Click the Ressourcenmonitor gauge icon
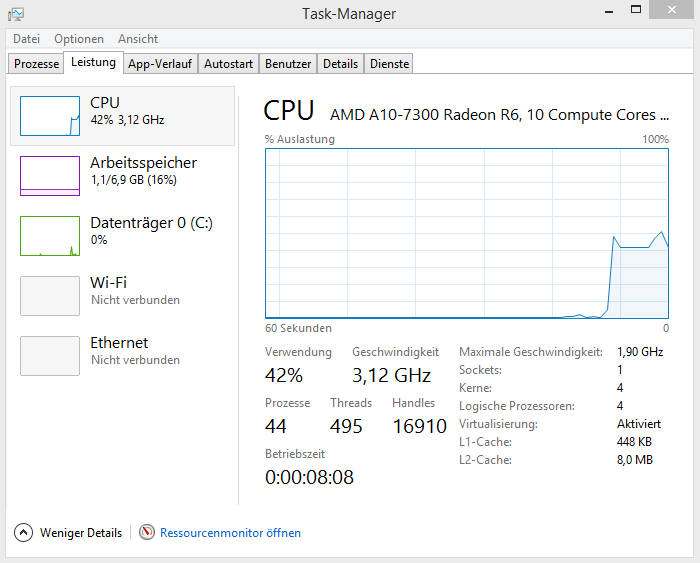Viewport: 700px width, 563px height. click(x=147, y=533)
